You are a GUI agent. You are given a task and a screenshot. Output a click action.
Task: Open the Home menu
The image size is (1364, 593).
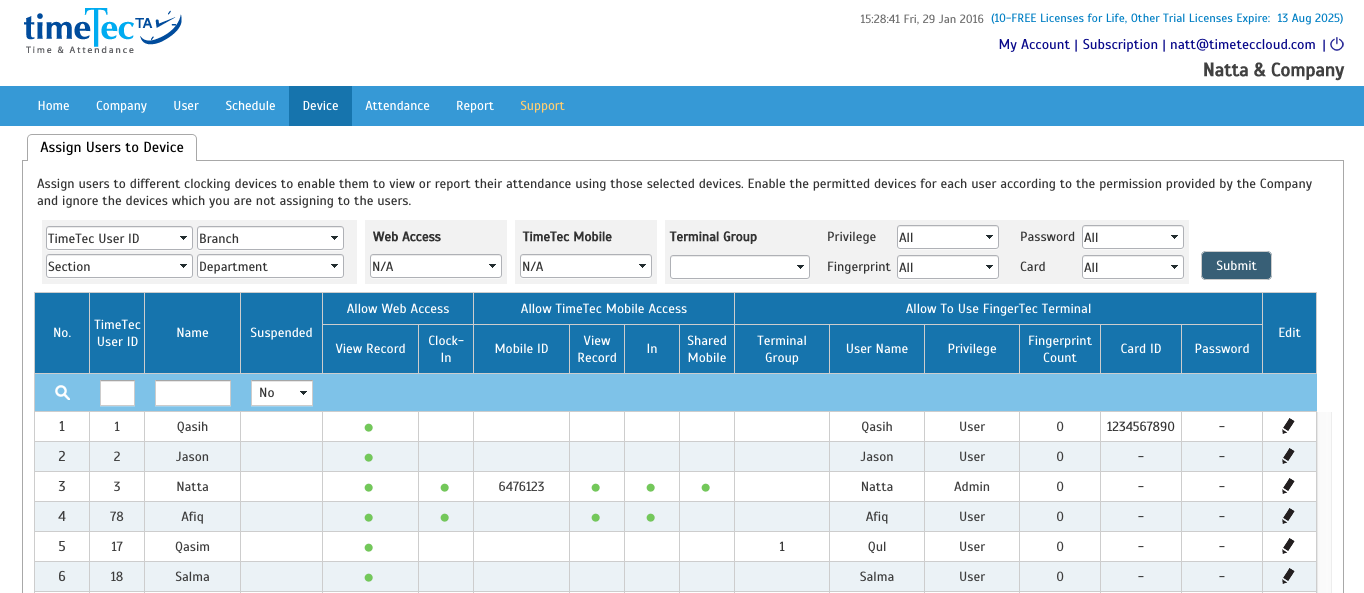(54, 106)
